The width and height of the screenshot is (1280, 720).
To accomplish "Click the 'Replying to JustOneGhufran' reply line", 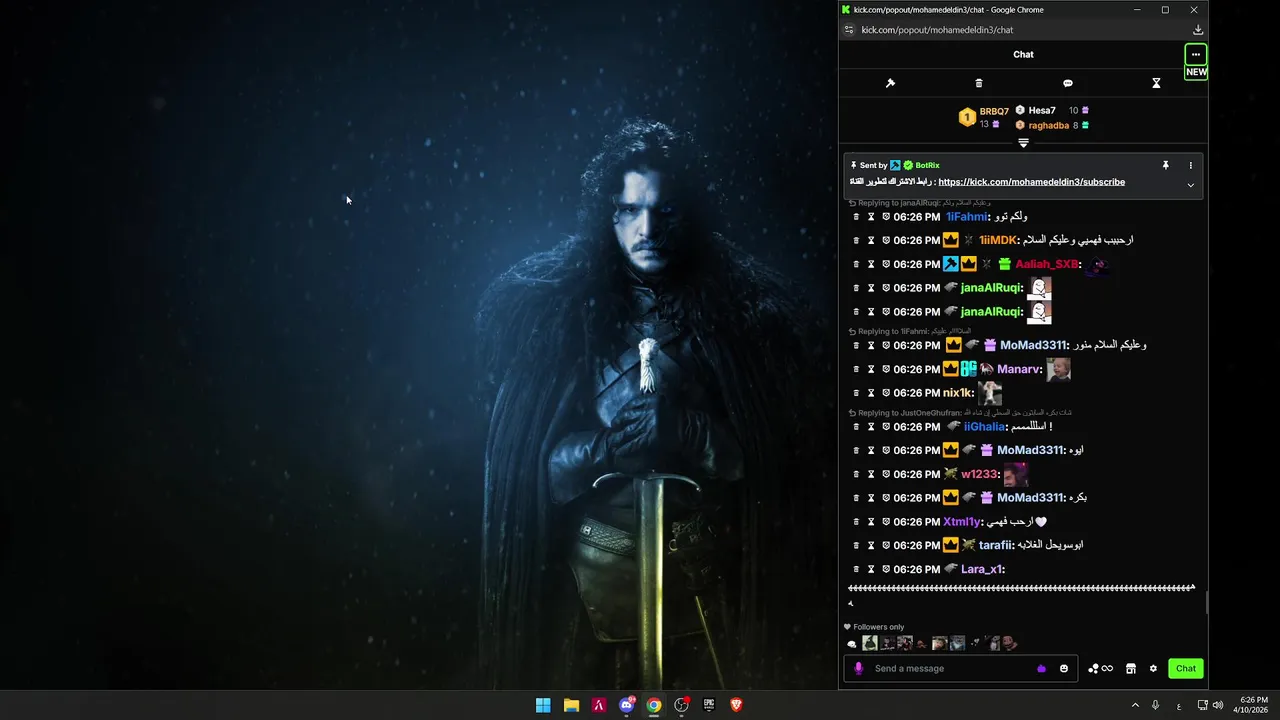I will coord(960,413).
